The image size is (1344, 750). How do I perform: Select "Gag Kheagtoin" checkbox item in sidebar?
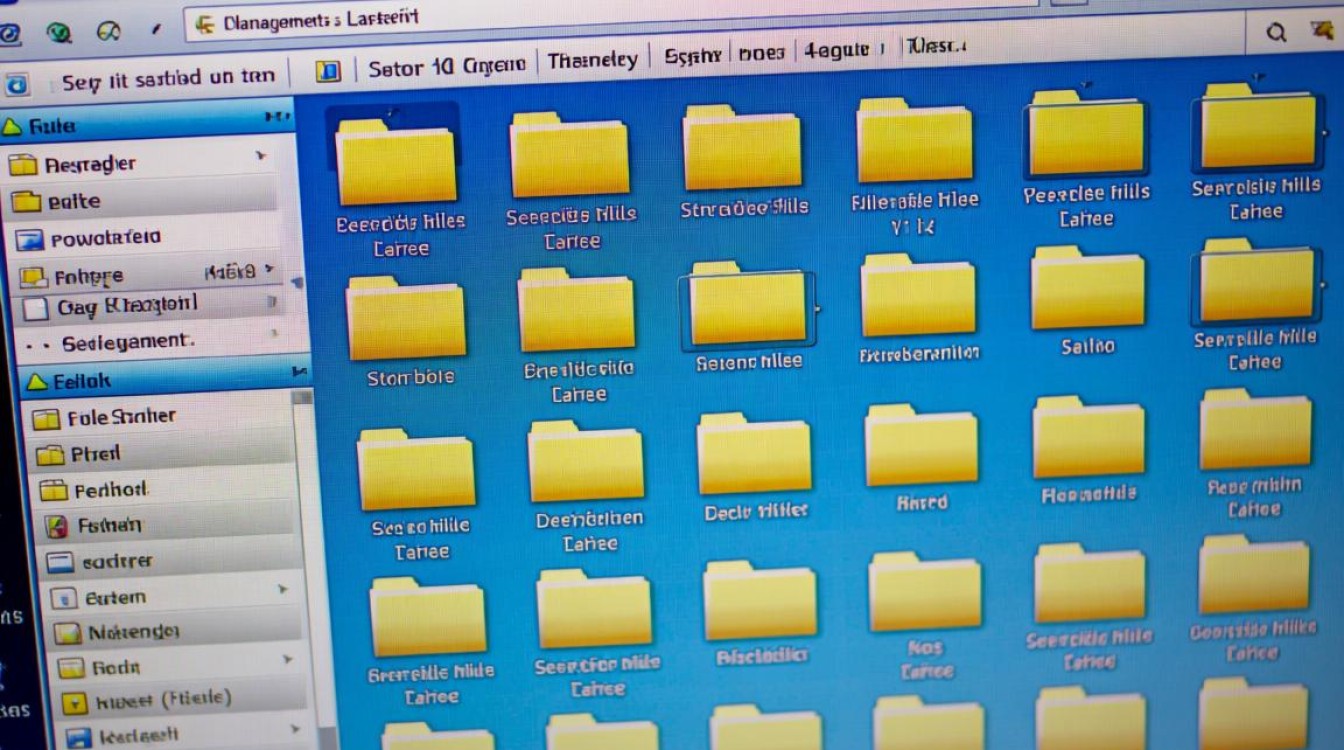tap(36, 308)
